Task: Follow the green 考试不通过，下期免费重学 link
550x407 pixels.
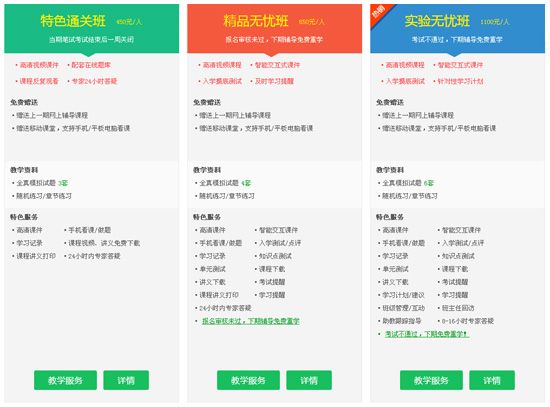Action: pos(427,334)
